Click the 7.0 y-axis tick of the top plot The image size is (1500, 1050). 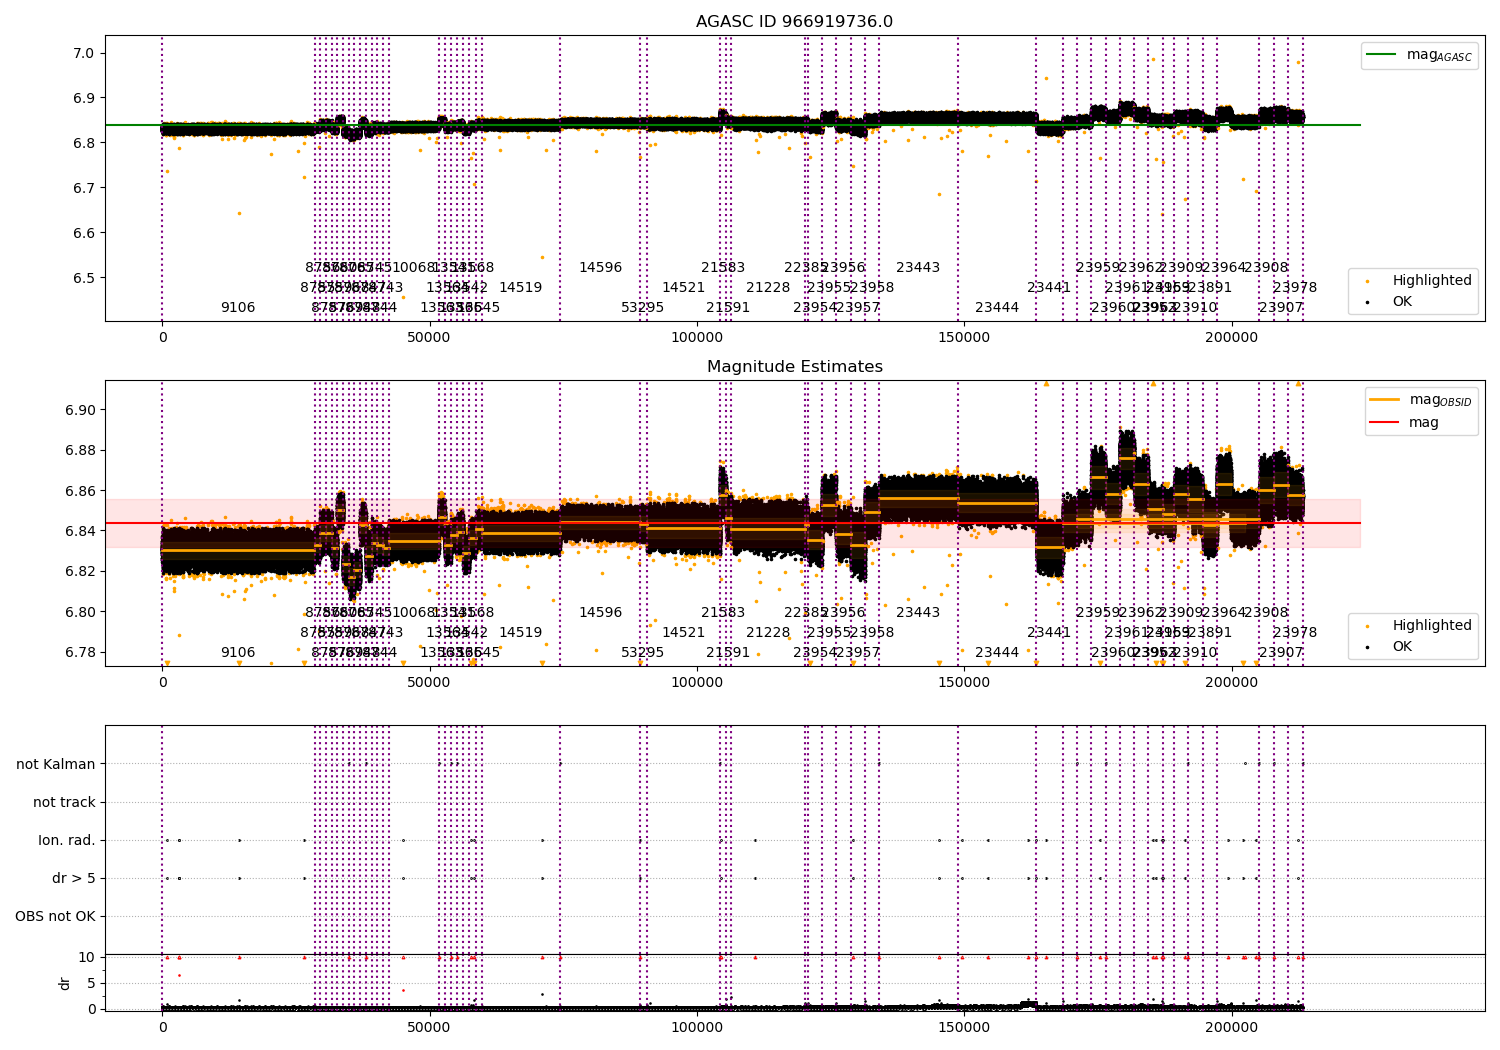84,53
